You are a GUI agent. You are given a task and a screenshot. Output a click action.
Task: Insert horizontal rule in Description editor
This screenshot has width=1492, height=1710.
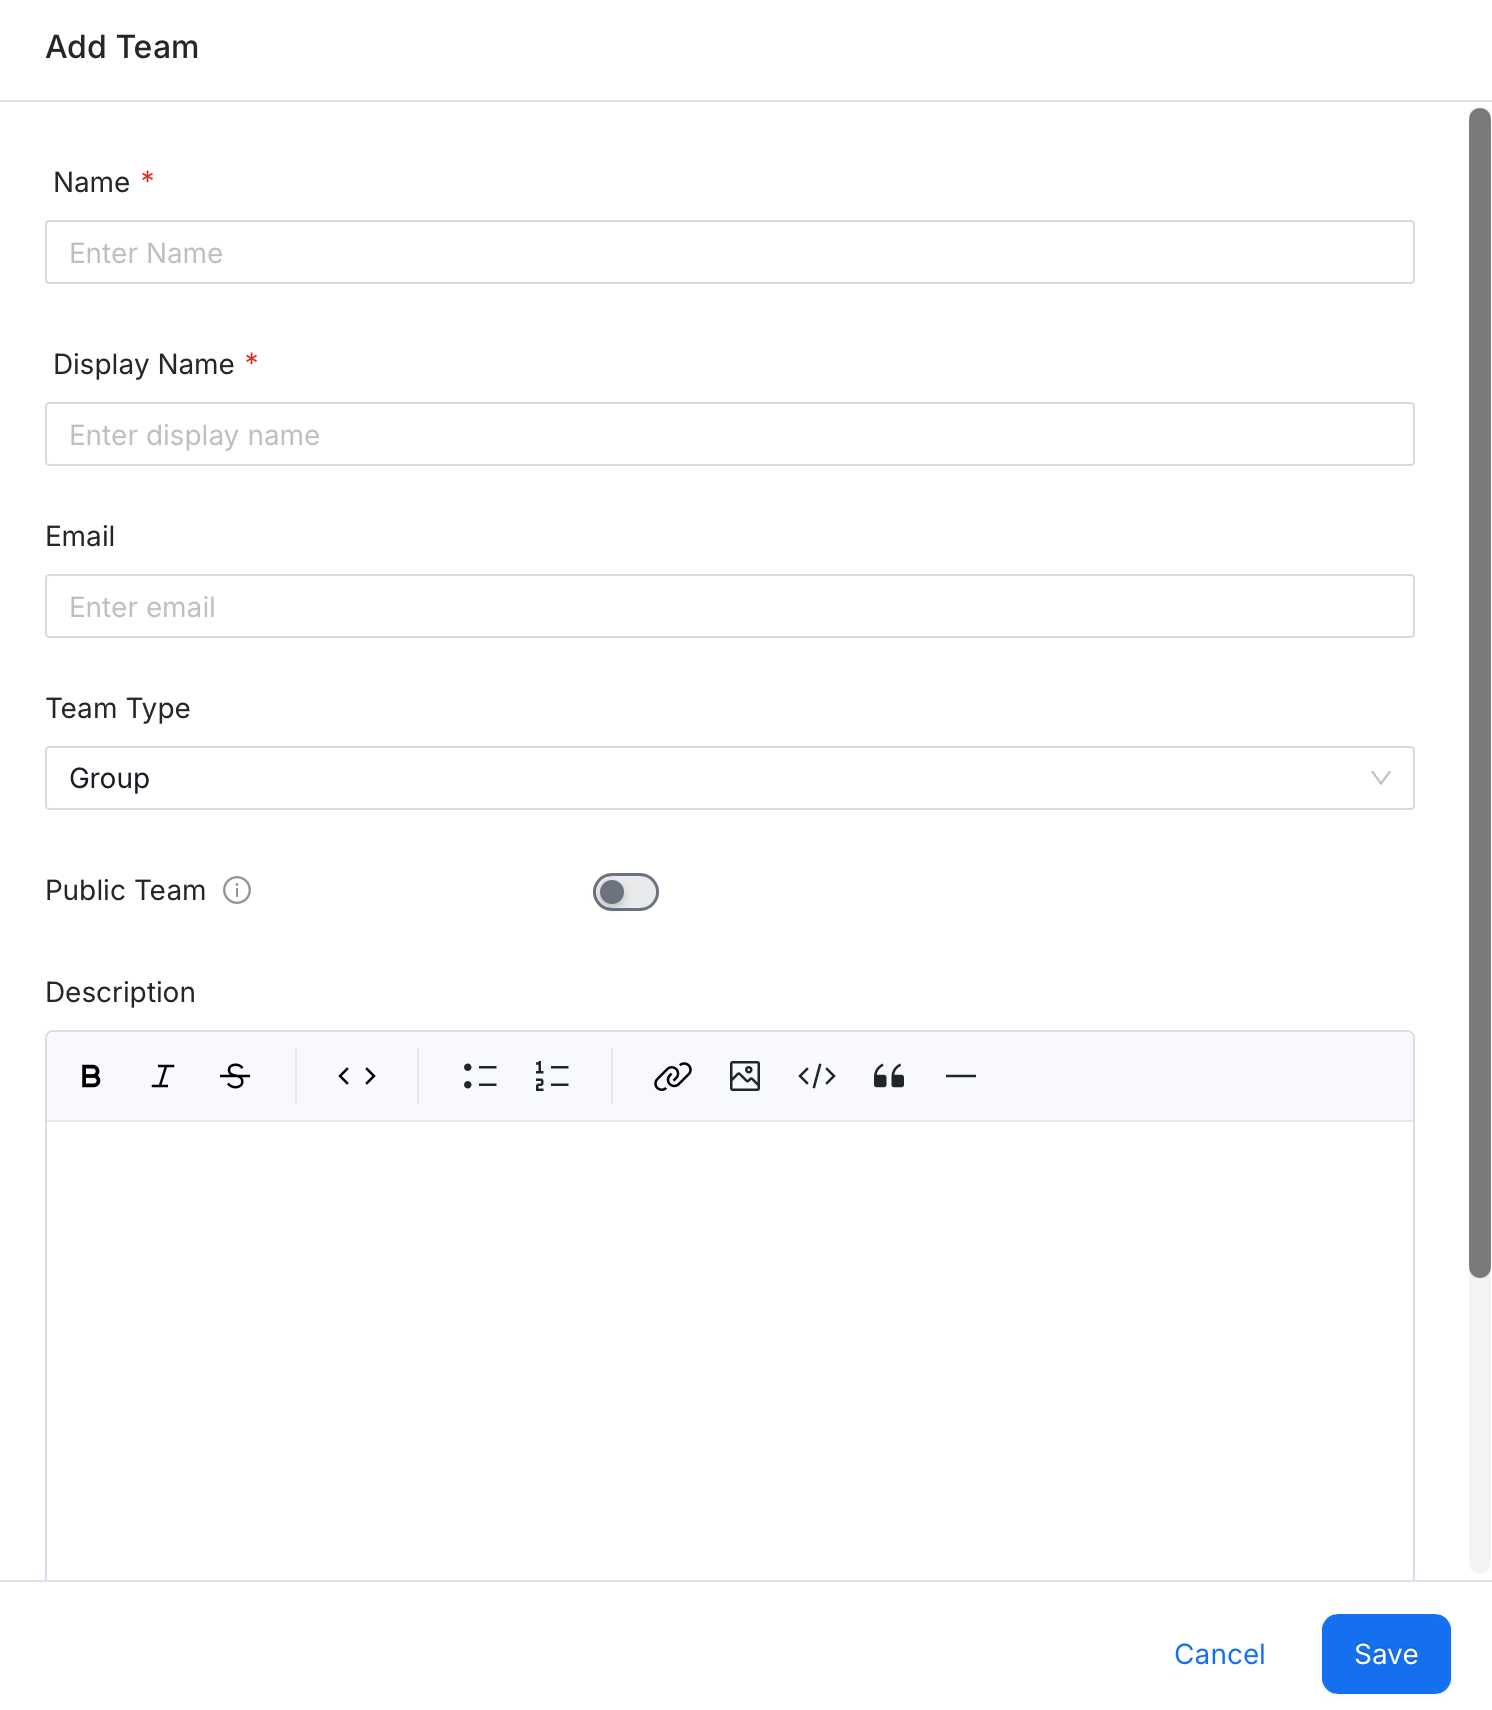click(x=961, y=1076)
